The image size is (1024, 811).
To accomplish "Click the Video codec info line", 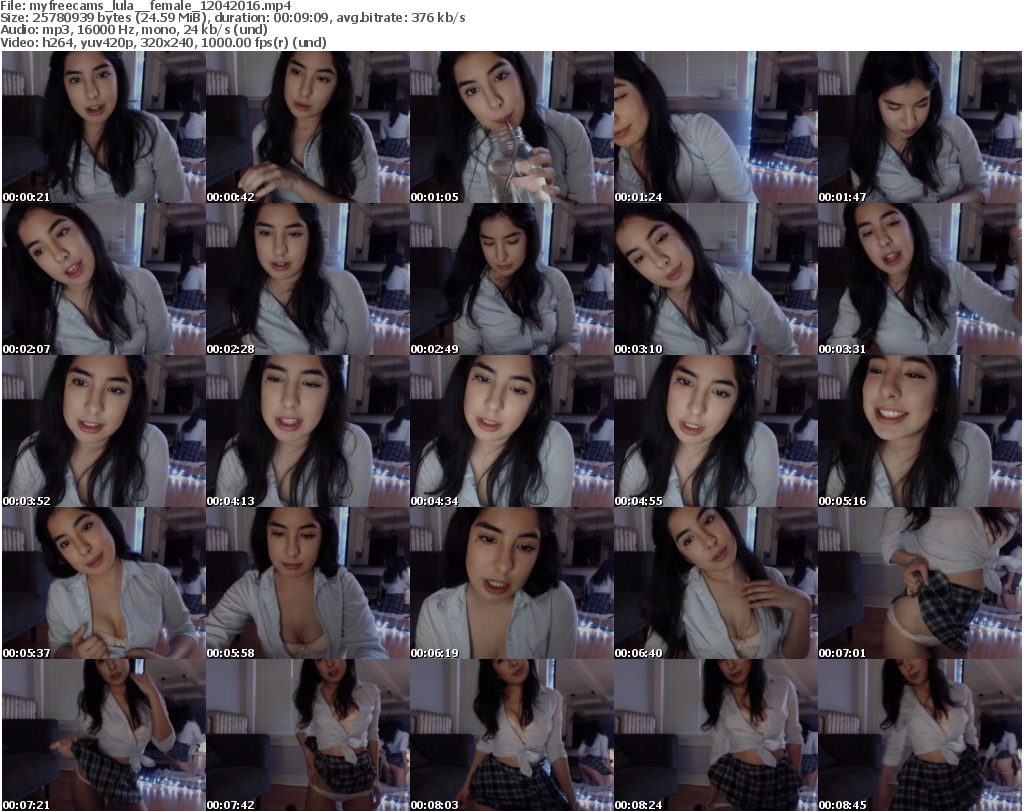I will 168,42.
